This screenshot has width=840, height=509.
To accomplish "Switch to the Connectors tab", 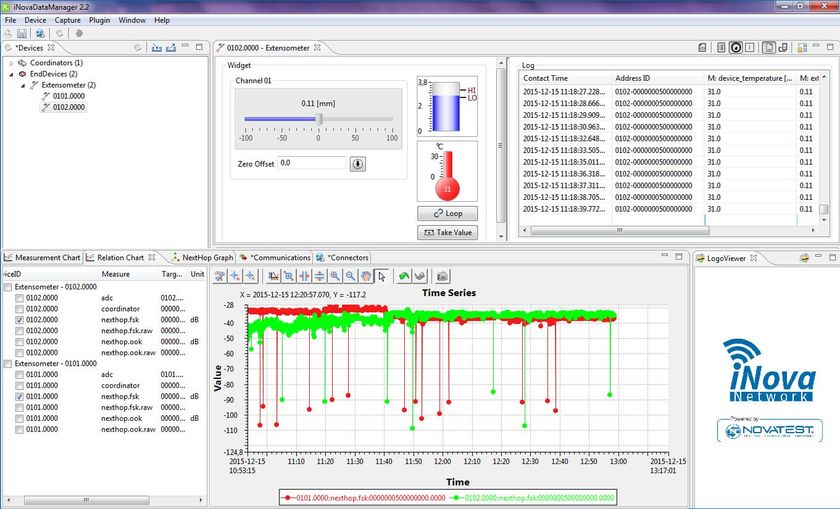I will coord(342,258).
